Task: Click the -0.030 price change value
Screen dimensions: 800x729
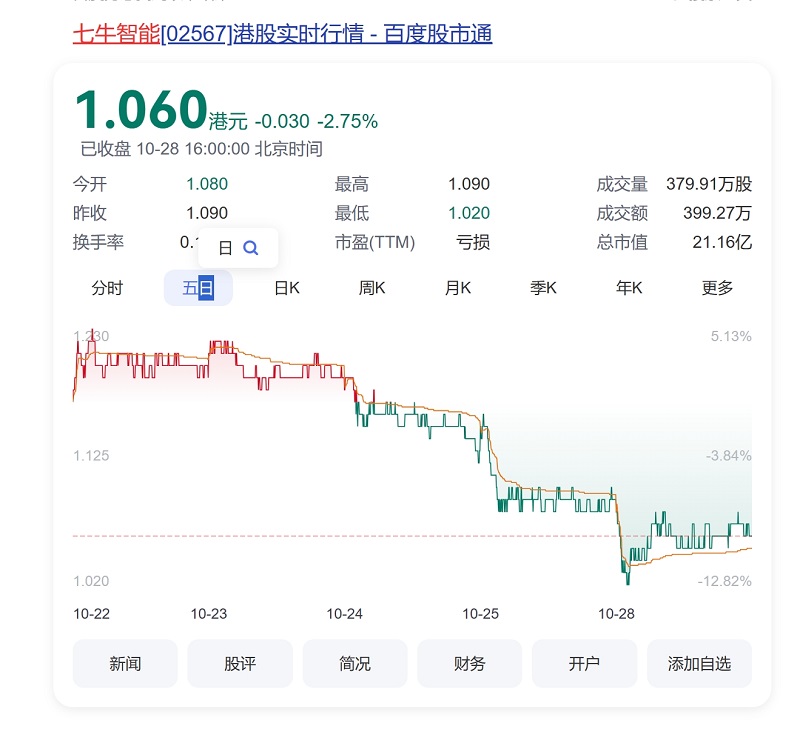Action: [x=282, y=121]
